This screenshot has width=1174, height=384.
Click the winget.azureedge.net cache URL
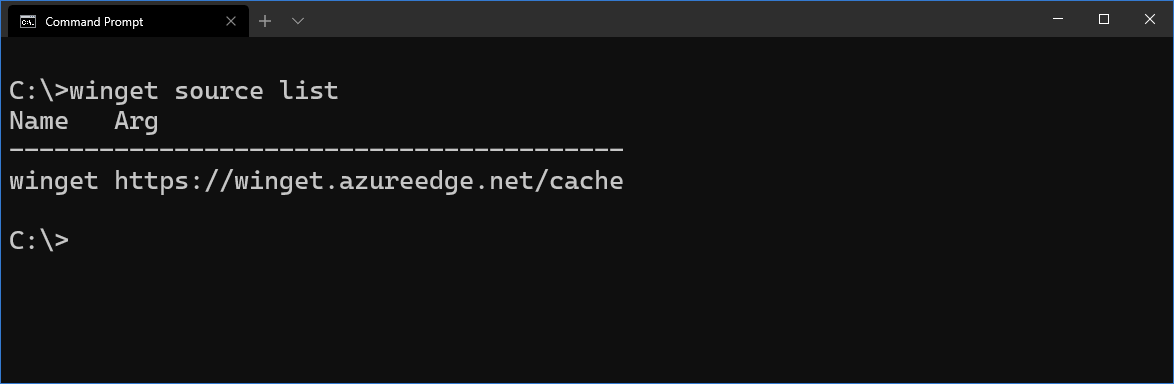pos(368,181)
